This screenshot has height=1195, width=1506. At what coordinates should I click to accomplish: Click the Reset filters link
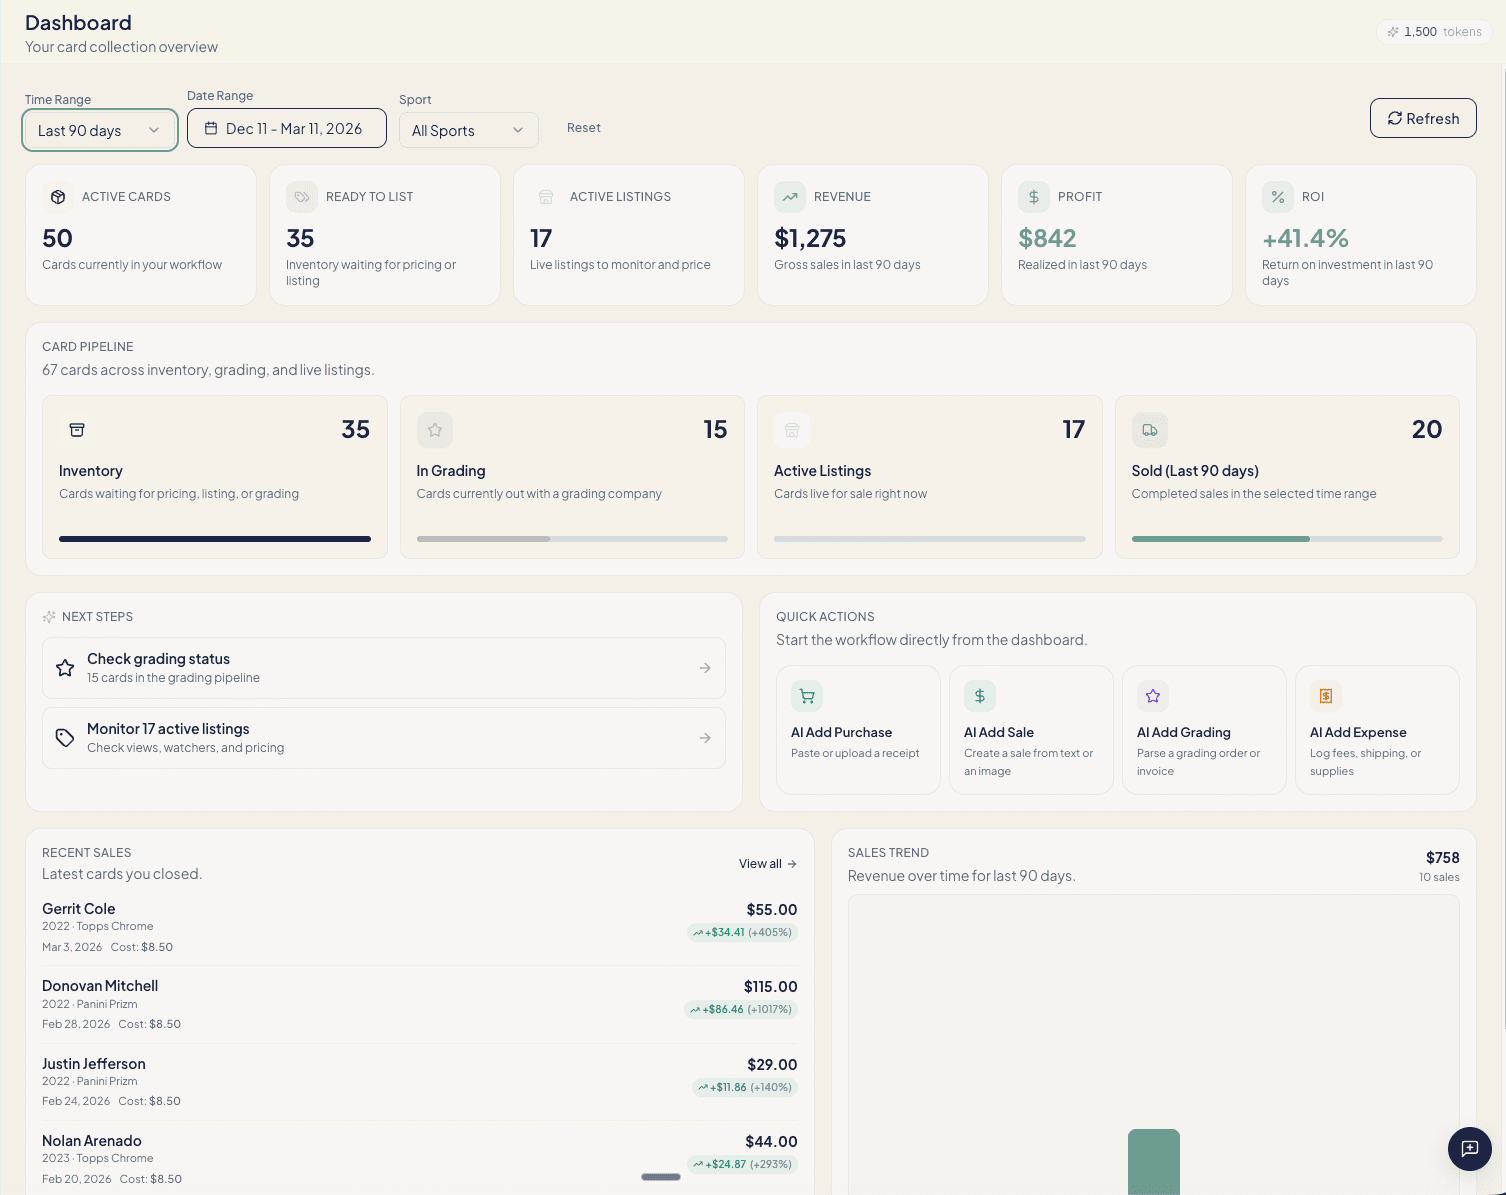pyautogui.click(x=583, y=127)
